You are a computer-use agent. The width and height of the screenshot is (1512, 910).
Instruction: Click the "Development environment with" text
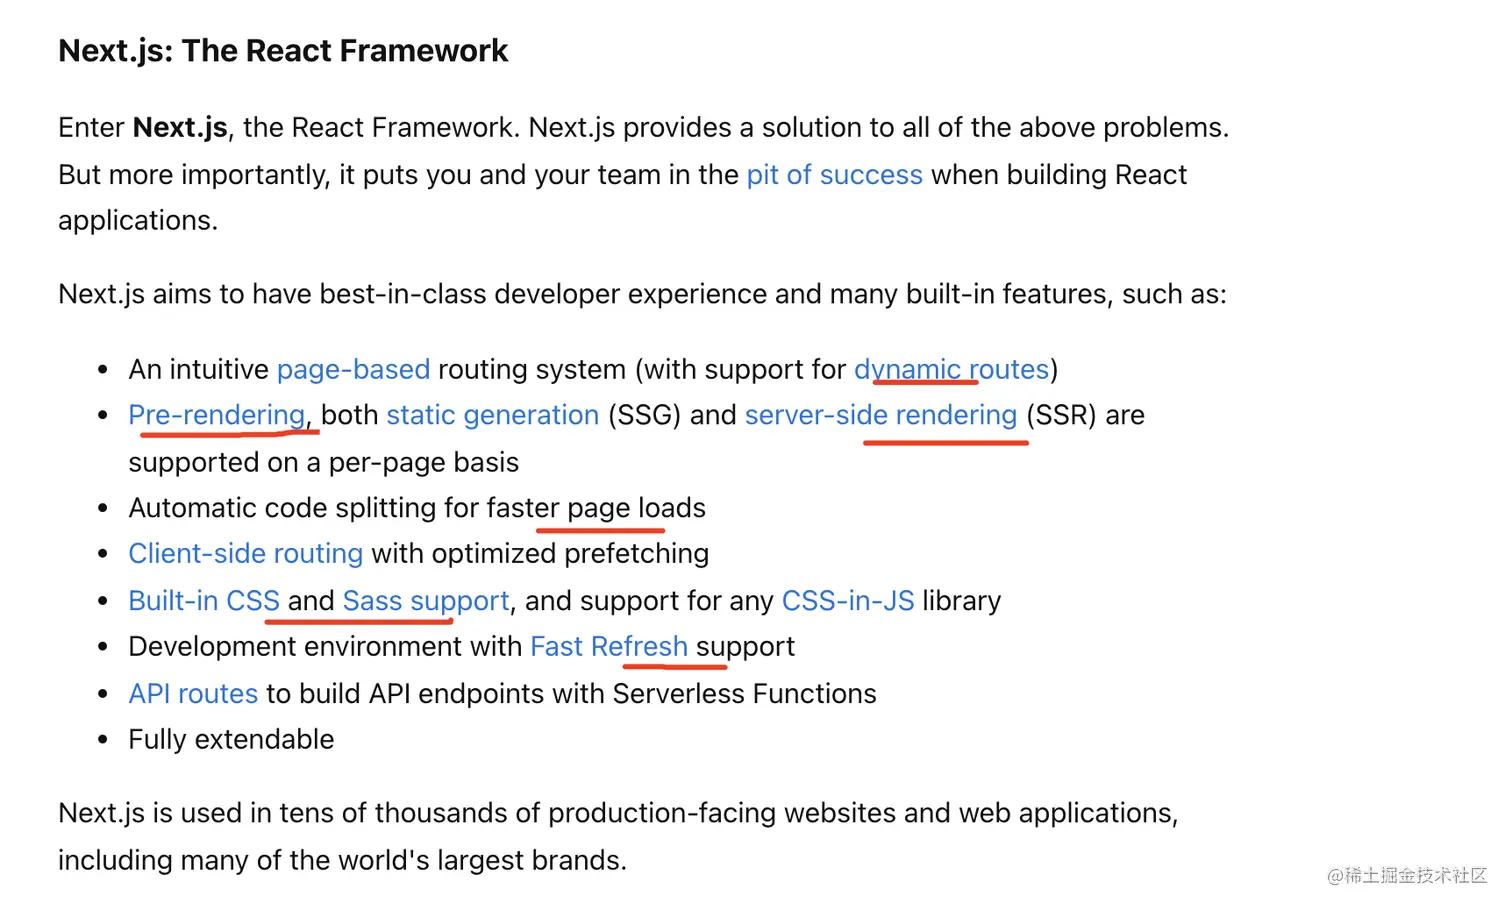point(325,647)
